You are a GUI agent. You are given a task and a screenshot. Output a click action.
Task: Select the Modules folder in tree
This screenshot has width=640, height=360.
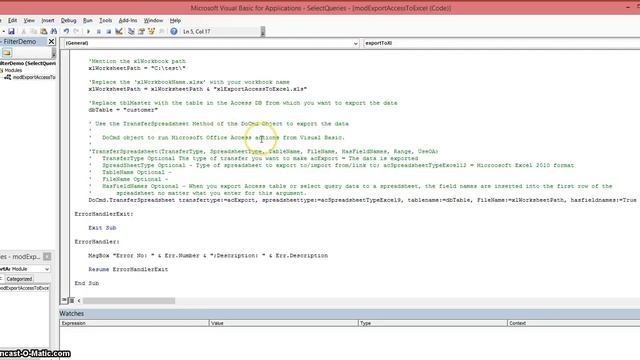tap(13, 70)
